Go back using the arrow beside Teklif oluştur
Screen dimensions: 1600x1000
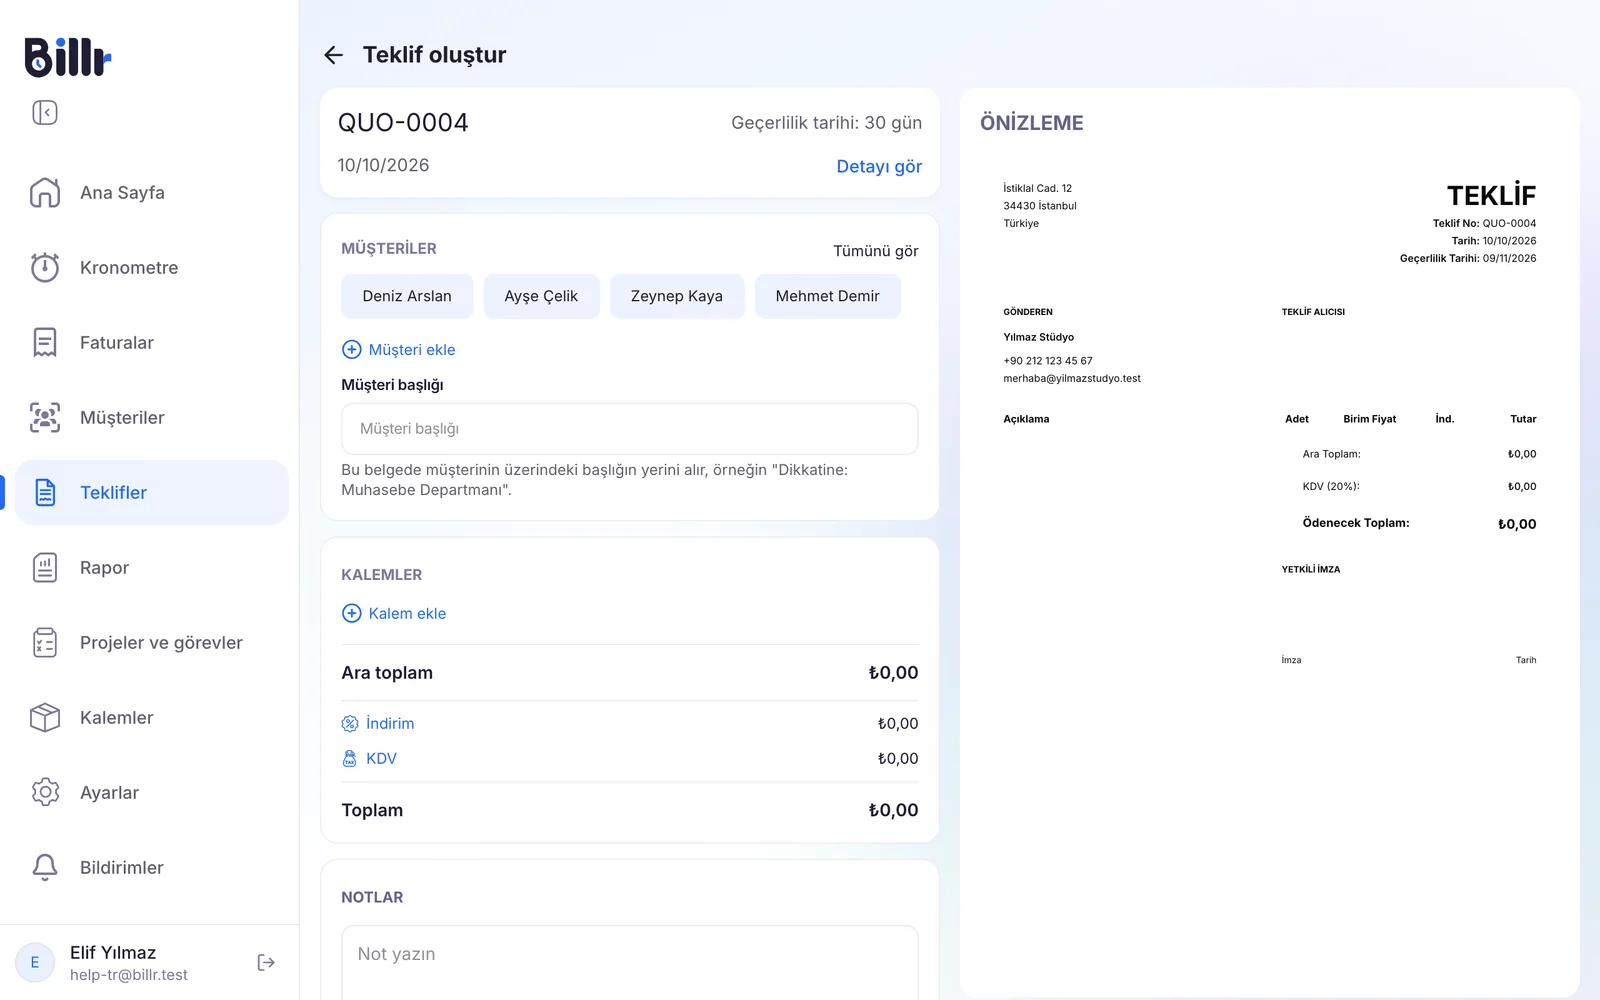pyautogui.click(x=334, y=55)
